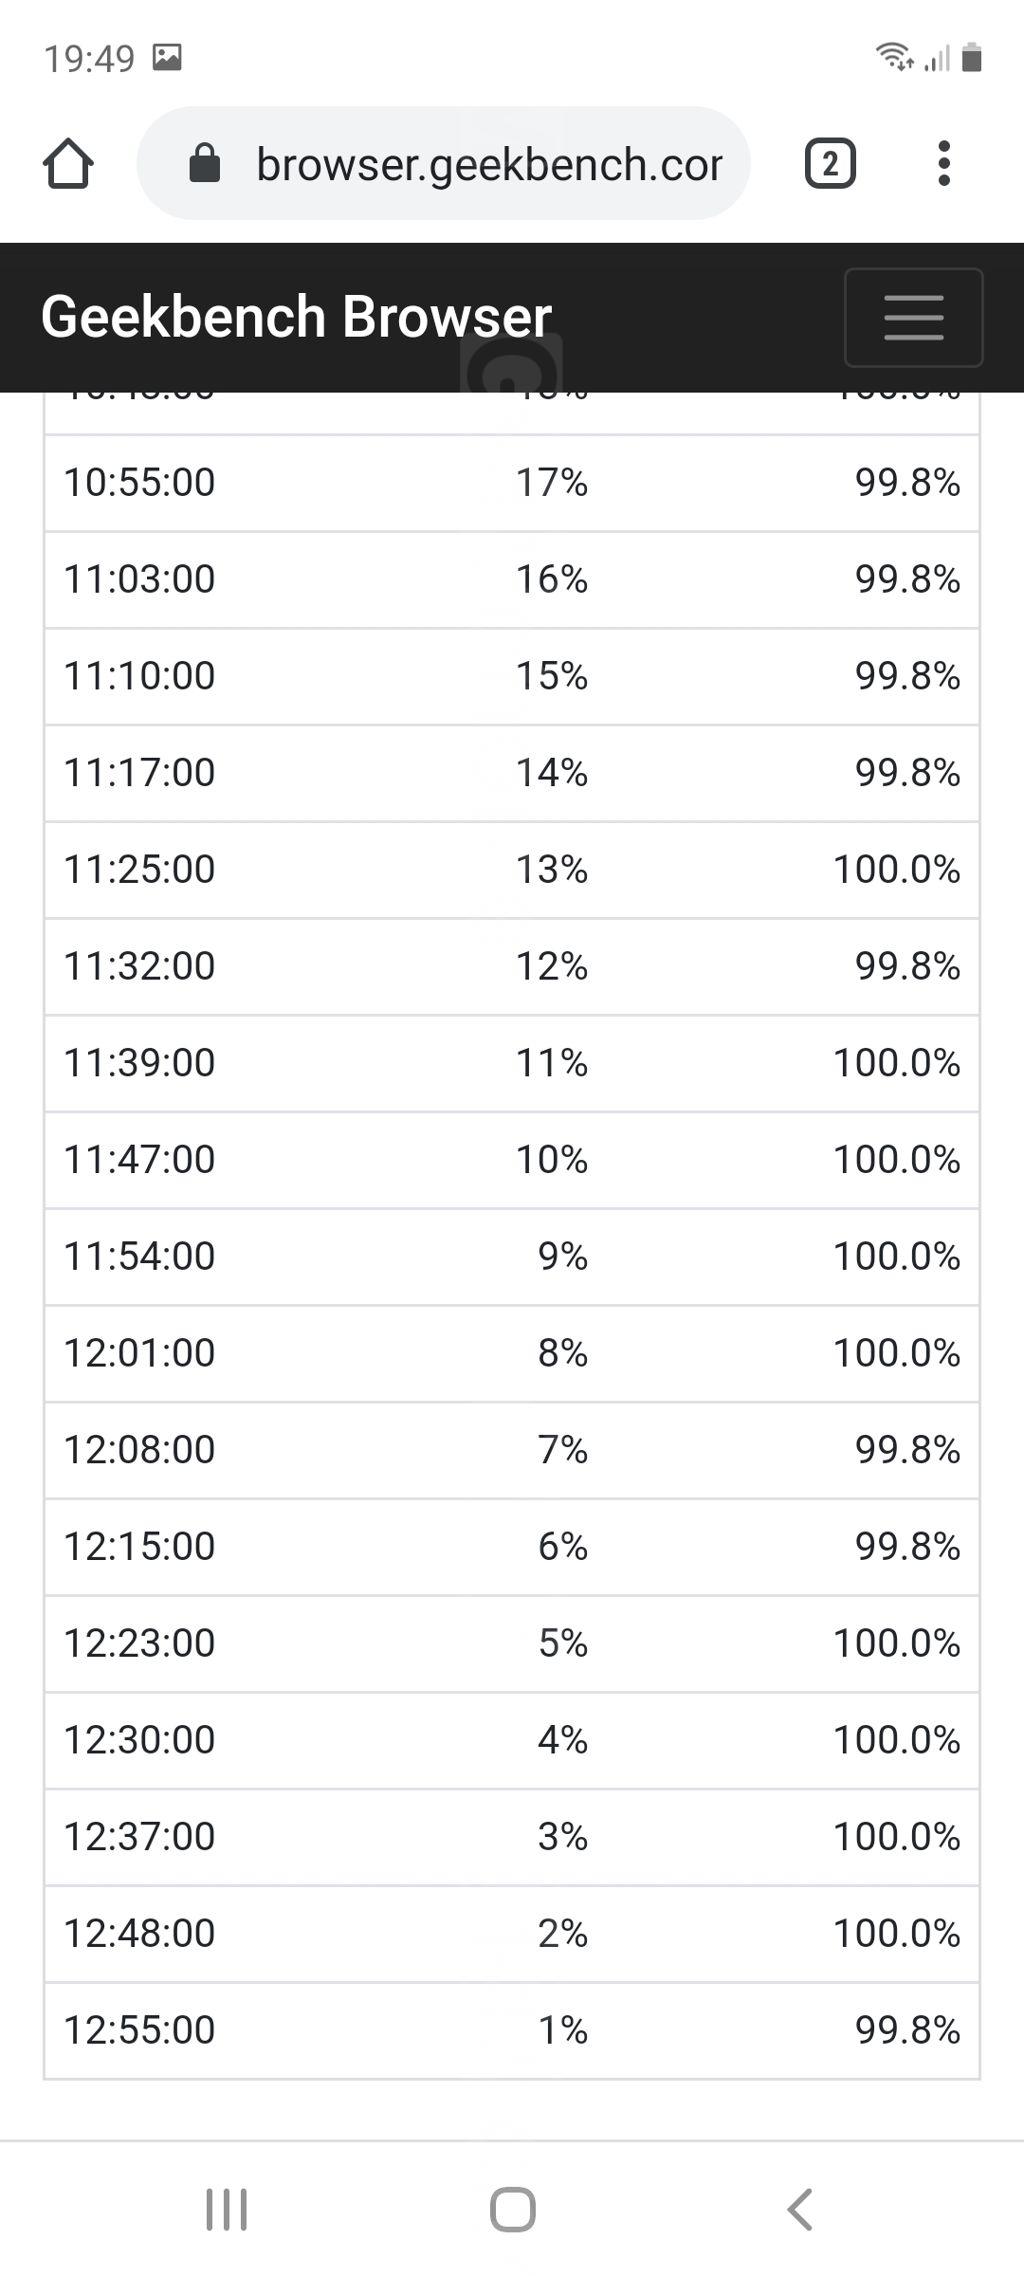Tap the picture notification icon in status bar
This screenshot has width=1024, height=2276.
[167, 58]
